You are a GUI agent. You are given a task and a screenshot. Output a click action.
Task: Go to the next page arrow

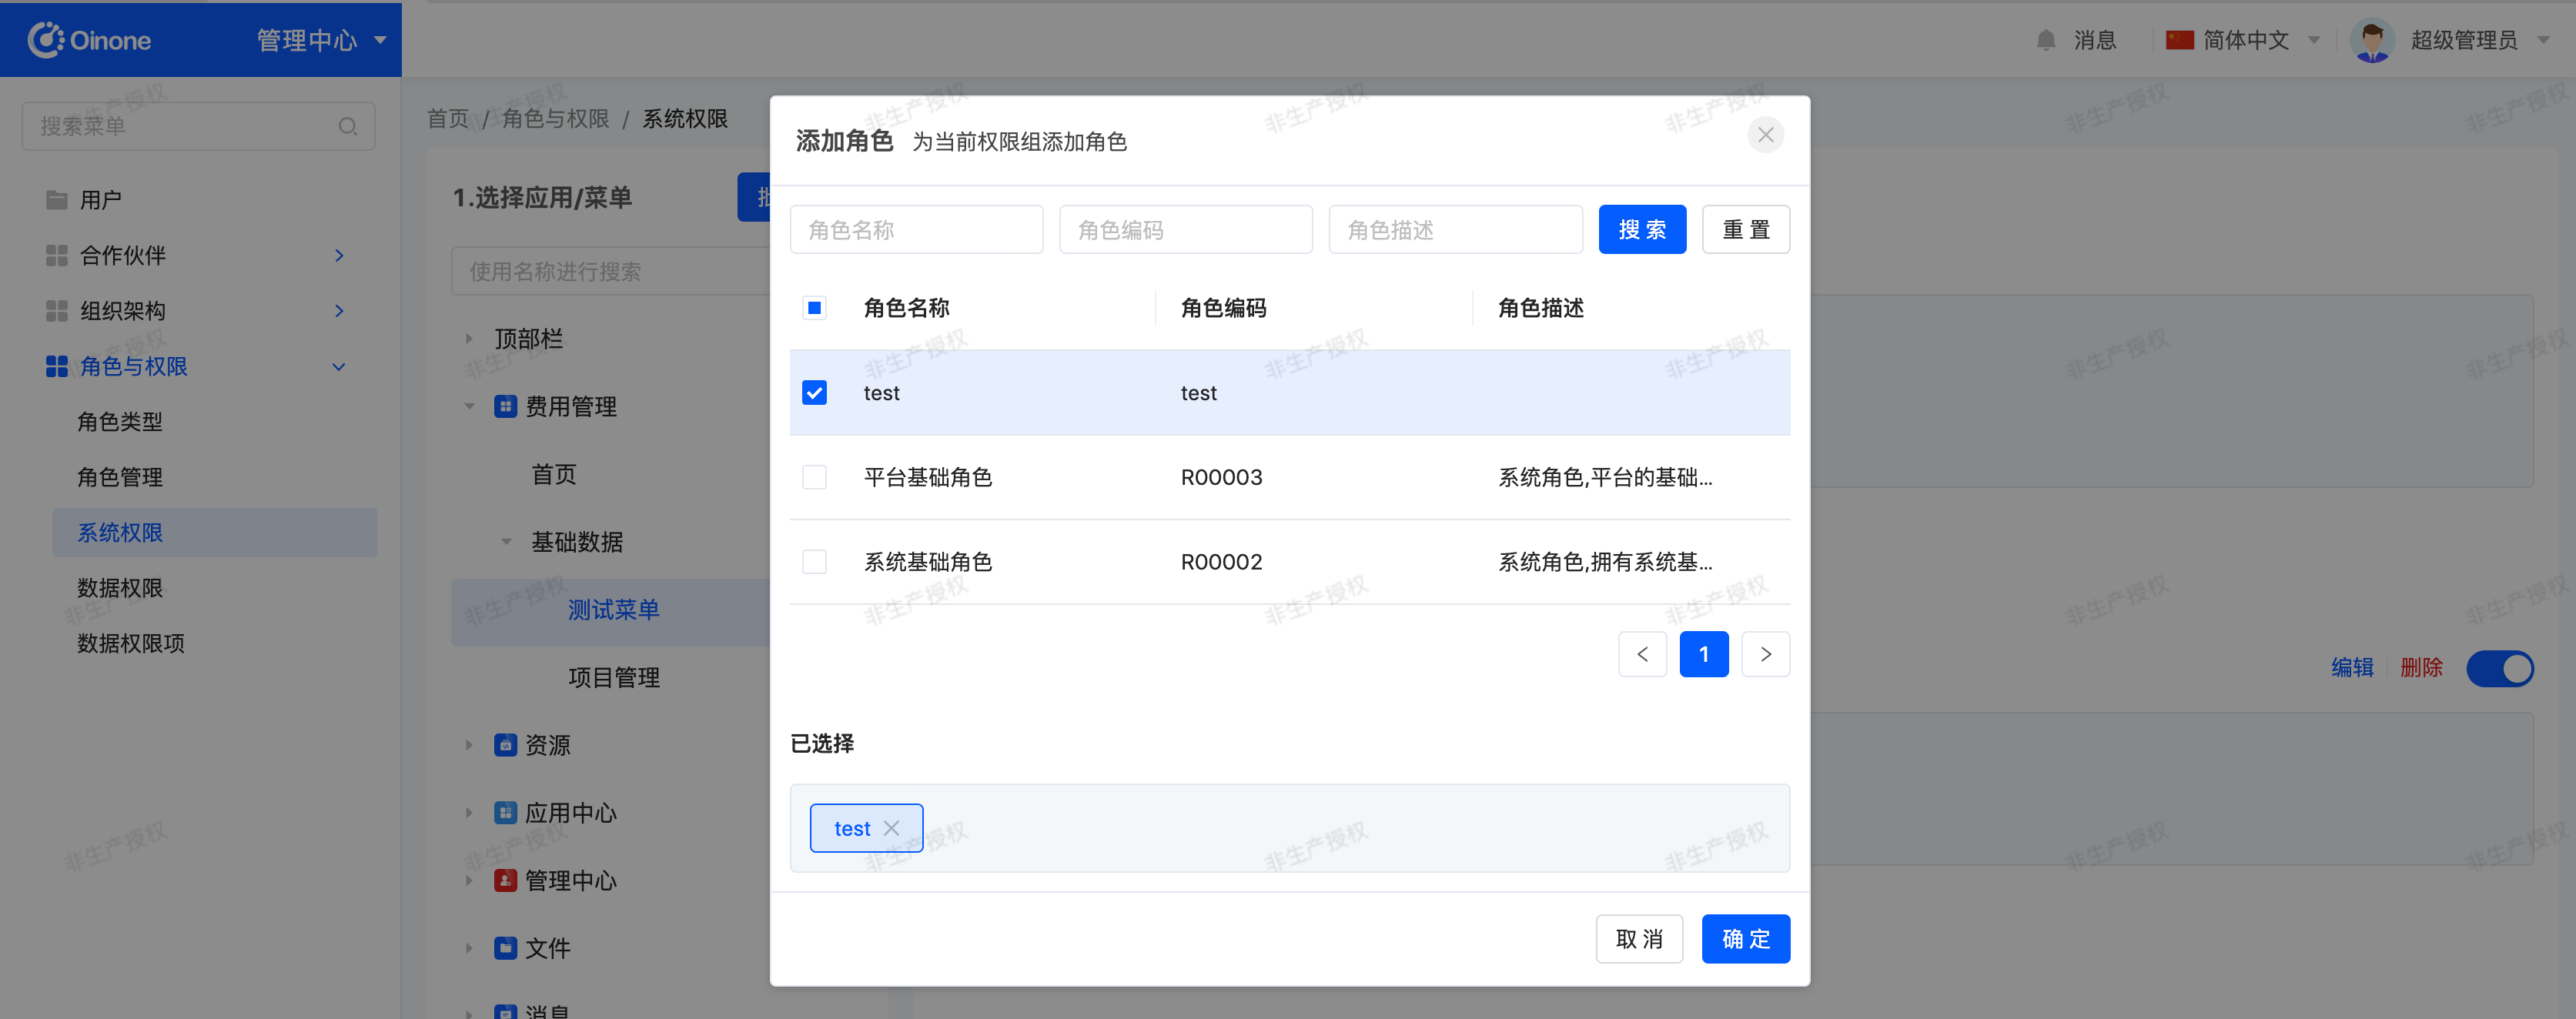(x=1765, y=654)
